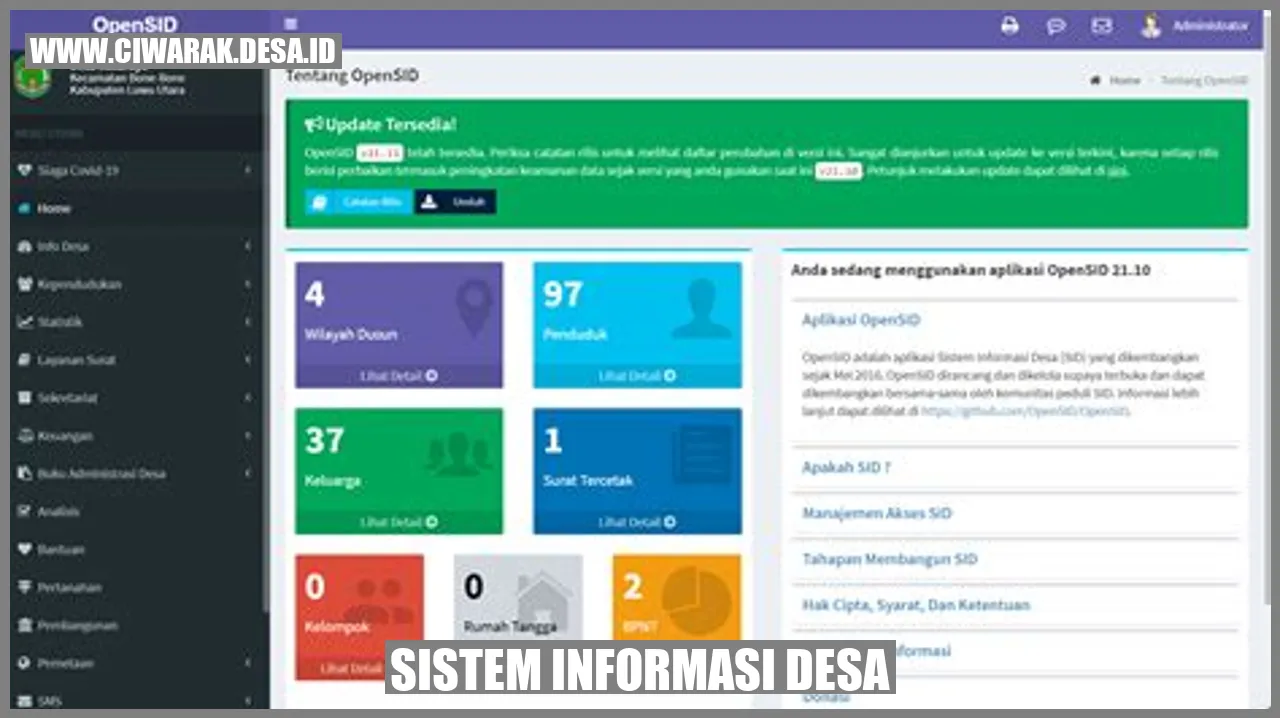Viewport: 1280px width, 718px height.
Task: Expand the Aplikasi OpenSID accordion heading
Action: (x=861, y=320)
